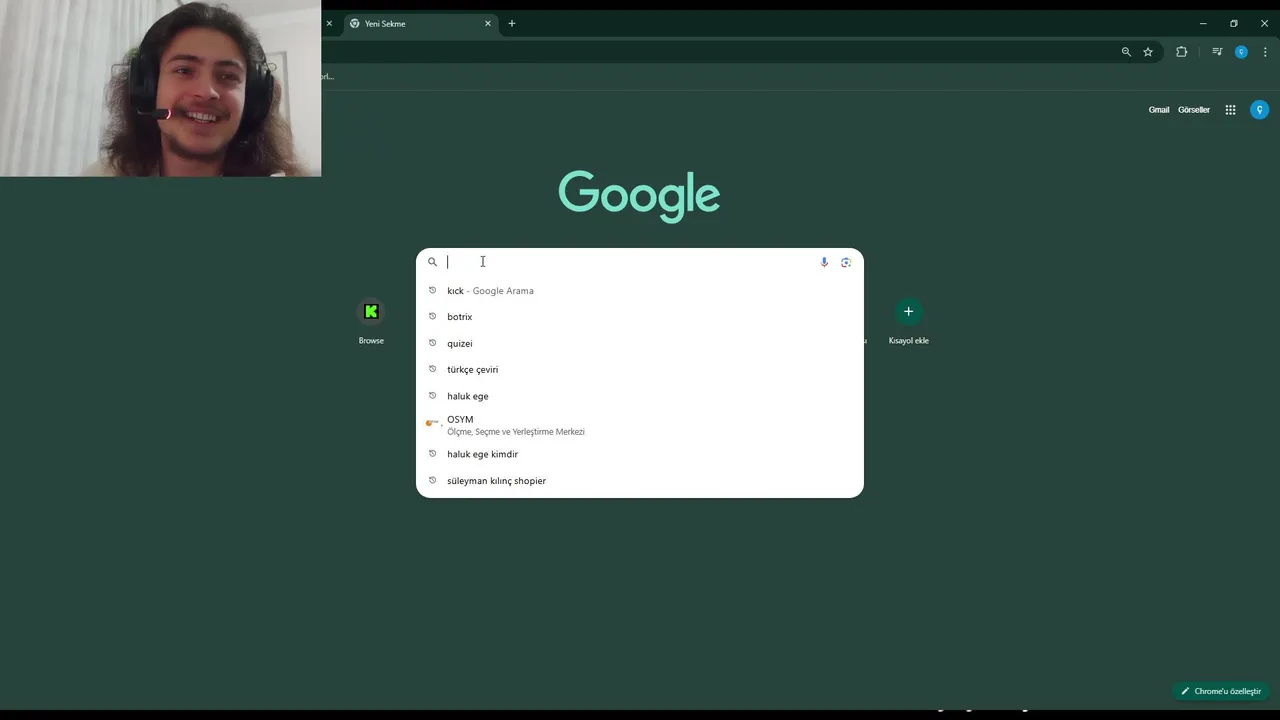Click the Google logo
Viewport: 1280px width, 720px height.
point(639,196)
